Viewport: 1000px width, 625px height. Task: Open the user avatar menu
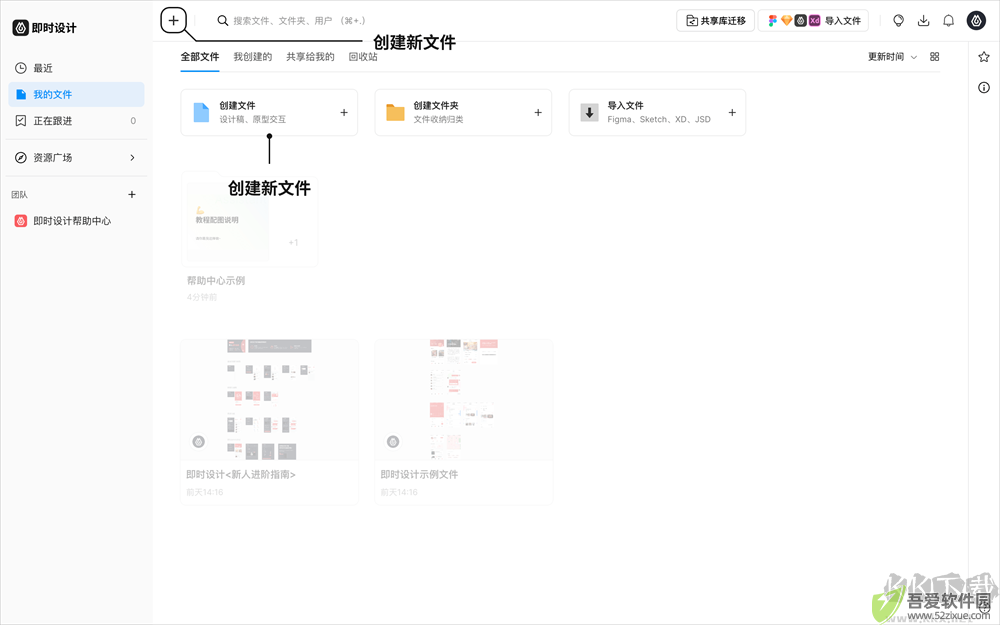(x=976, y=20)
